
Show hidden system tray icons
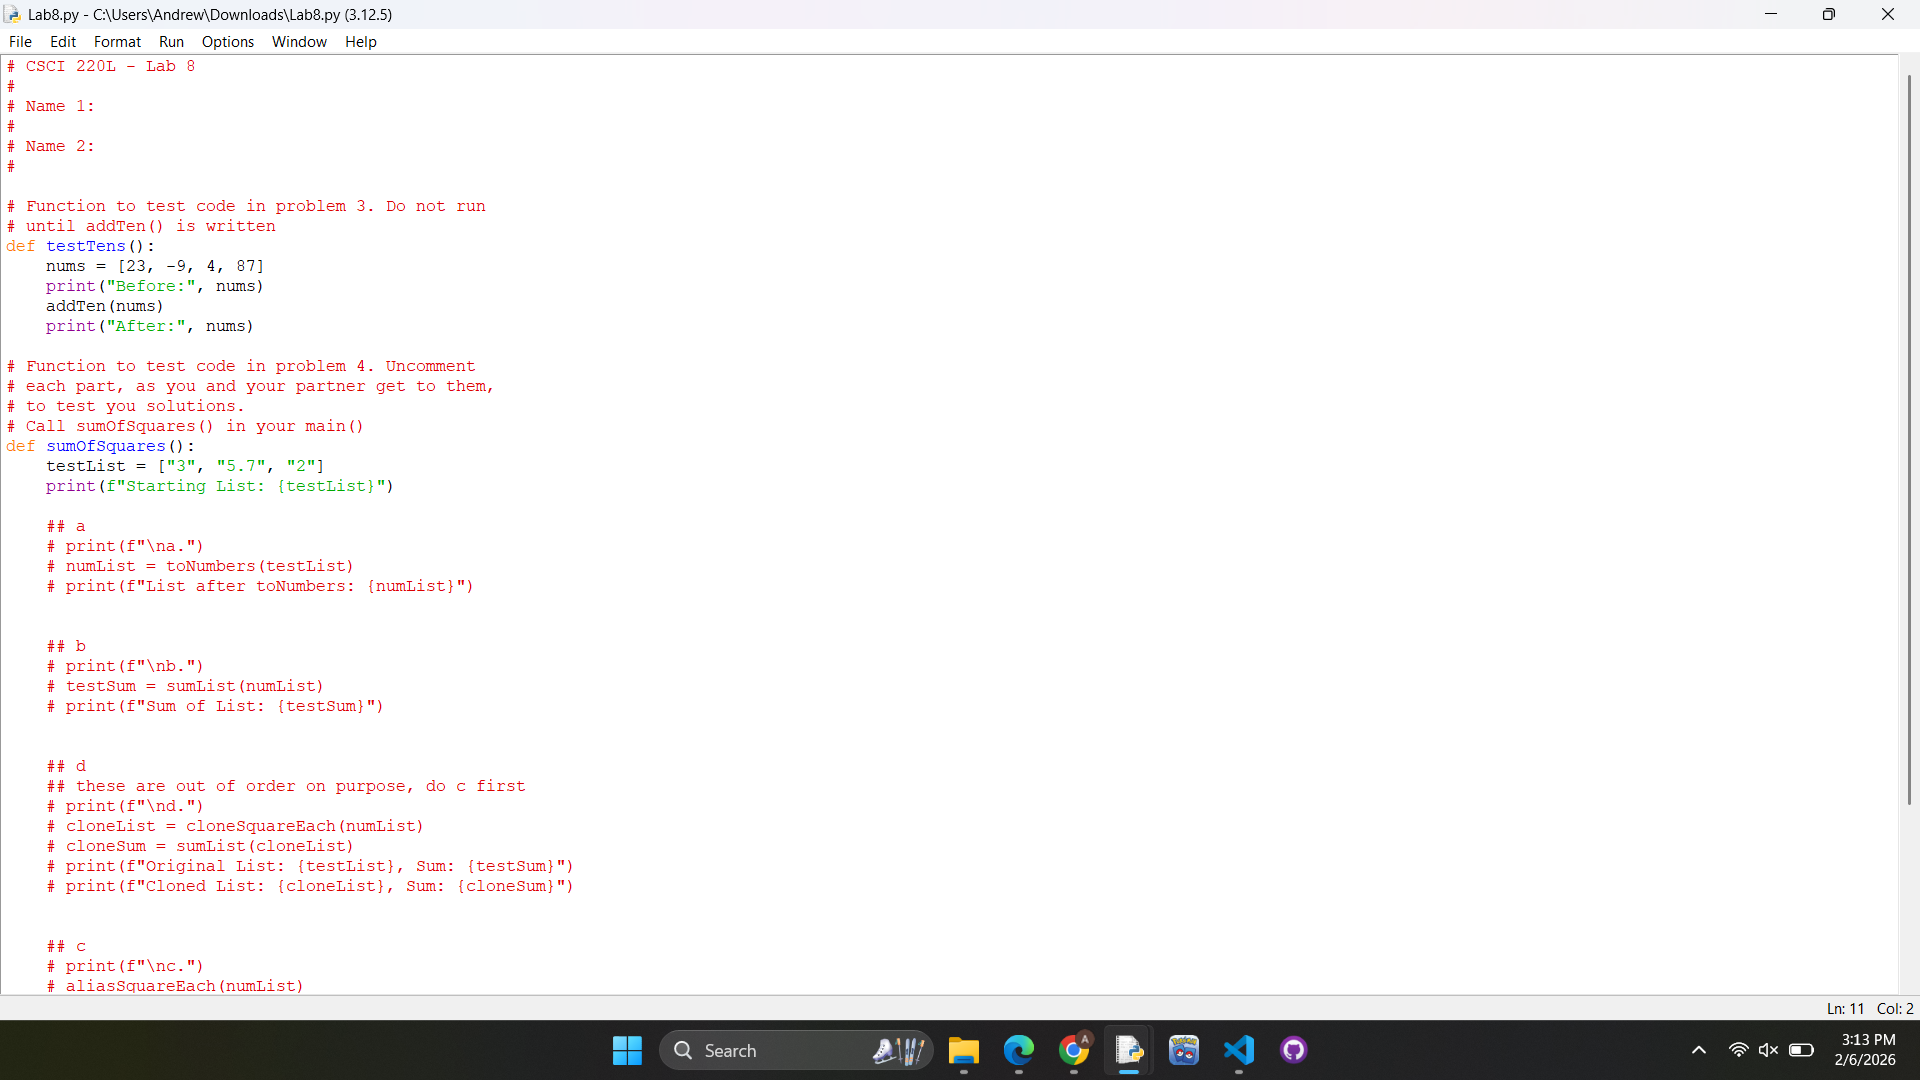(x=1699, y=1050)
